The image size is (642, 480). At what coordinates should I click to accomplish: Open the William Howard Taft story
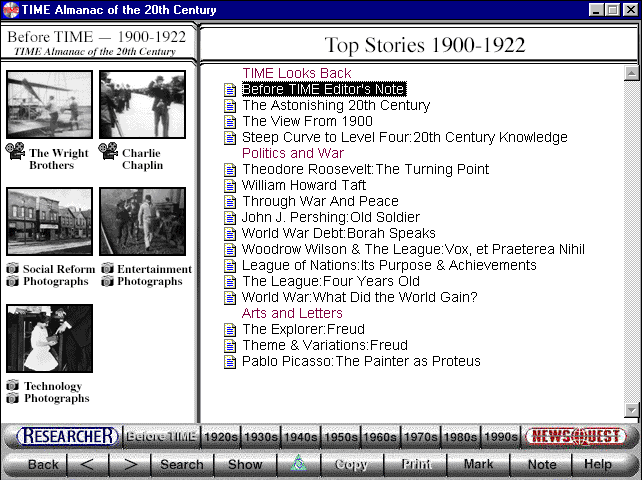(x=304, y=185)
